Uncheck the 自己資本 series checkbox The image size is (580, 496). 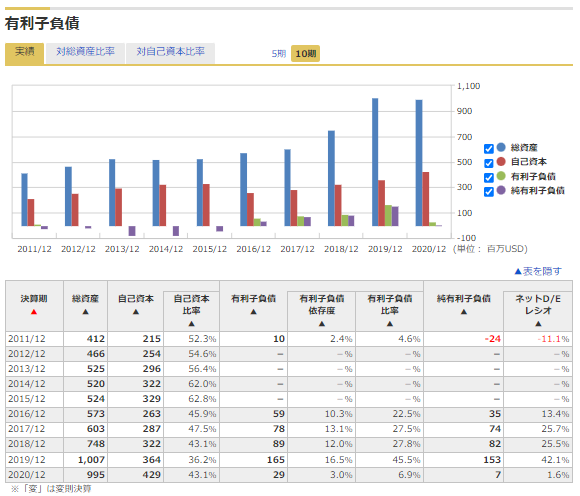[489, 163]
